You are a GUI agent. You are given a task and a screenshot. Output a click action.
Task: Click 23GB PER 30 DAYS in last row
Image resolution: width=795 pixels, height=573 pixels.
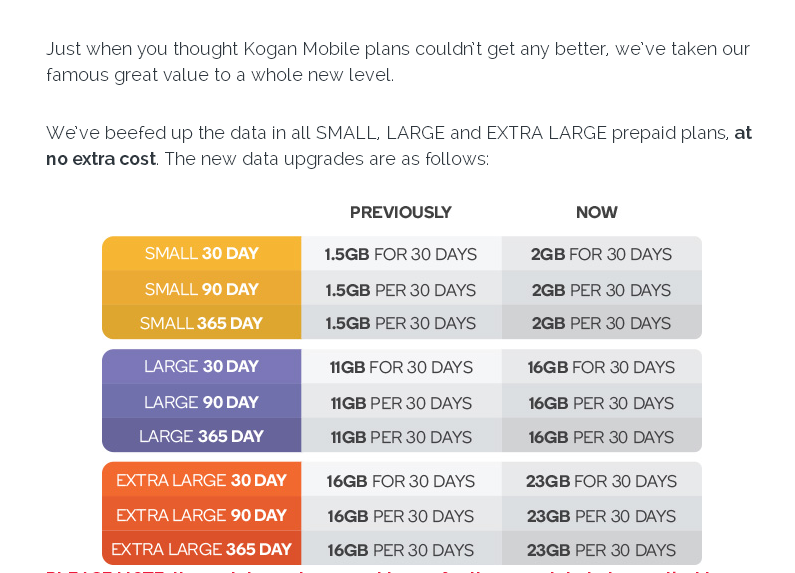(x=601, y=550)
